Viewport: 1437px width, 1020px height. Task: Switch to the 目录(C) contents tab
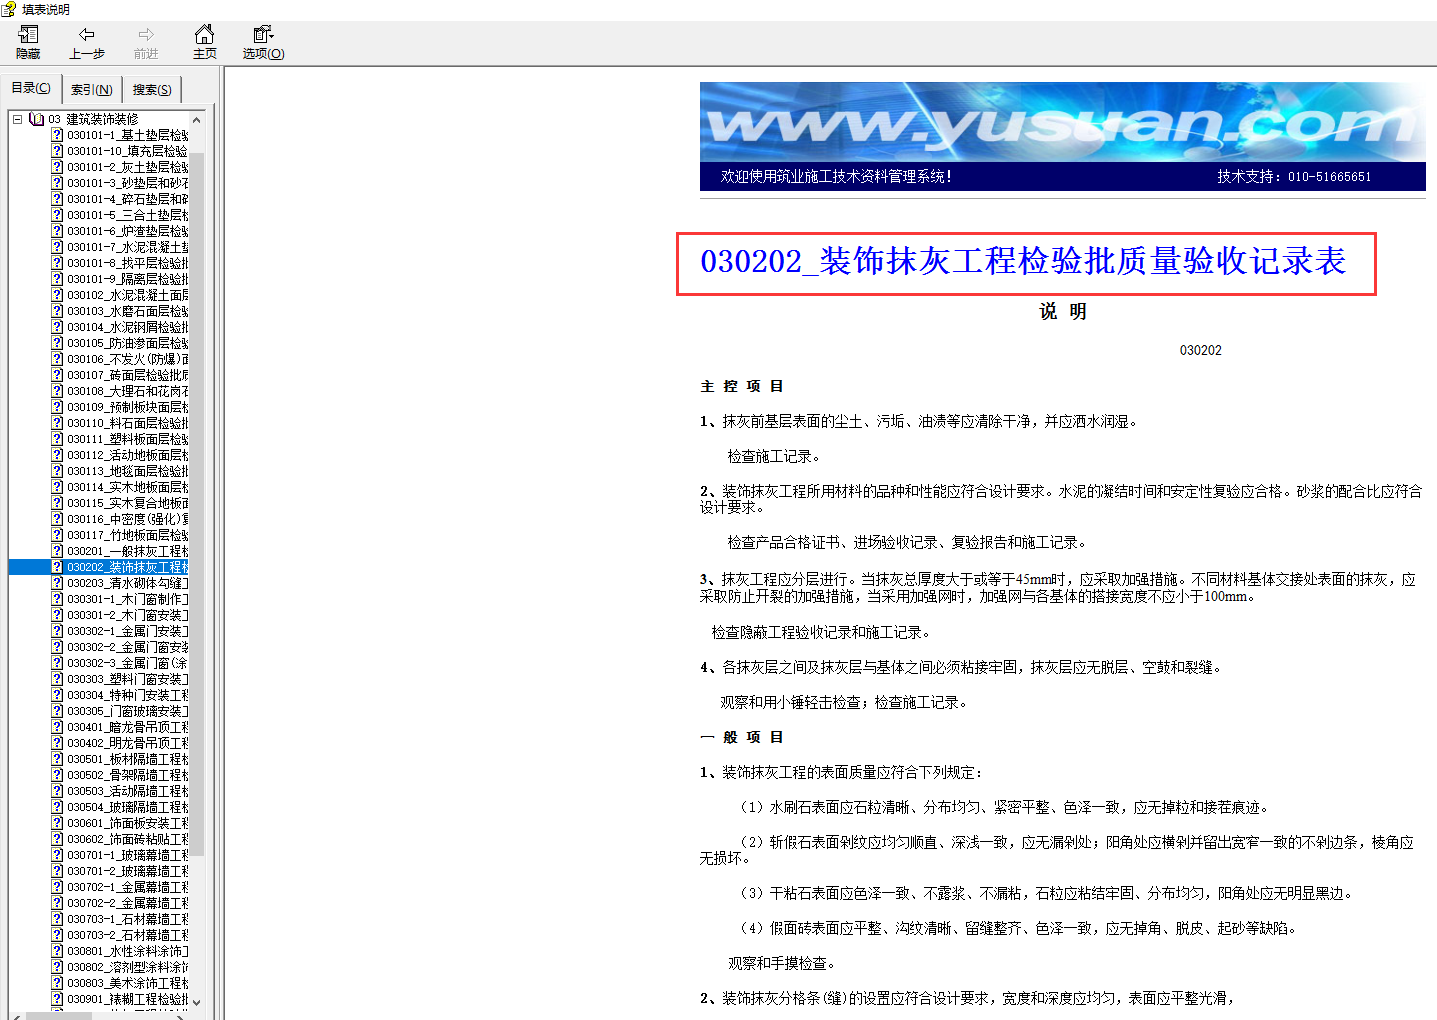tap(31, 88)
